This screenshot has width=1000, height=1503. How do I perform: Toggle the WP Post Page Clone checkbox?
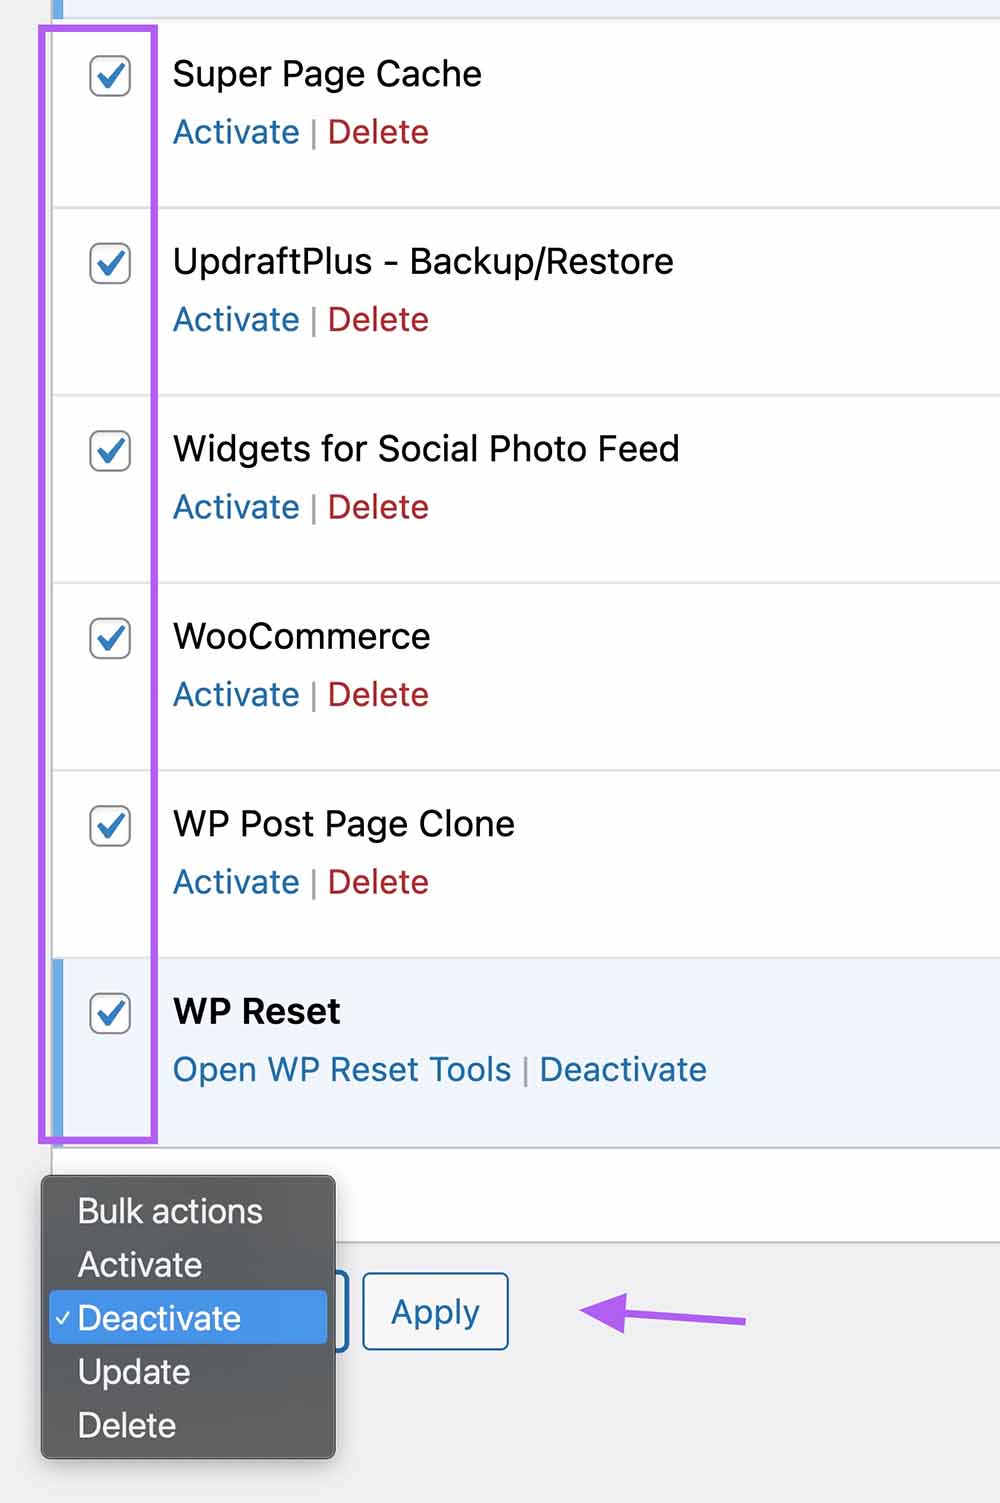point(110,826)
